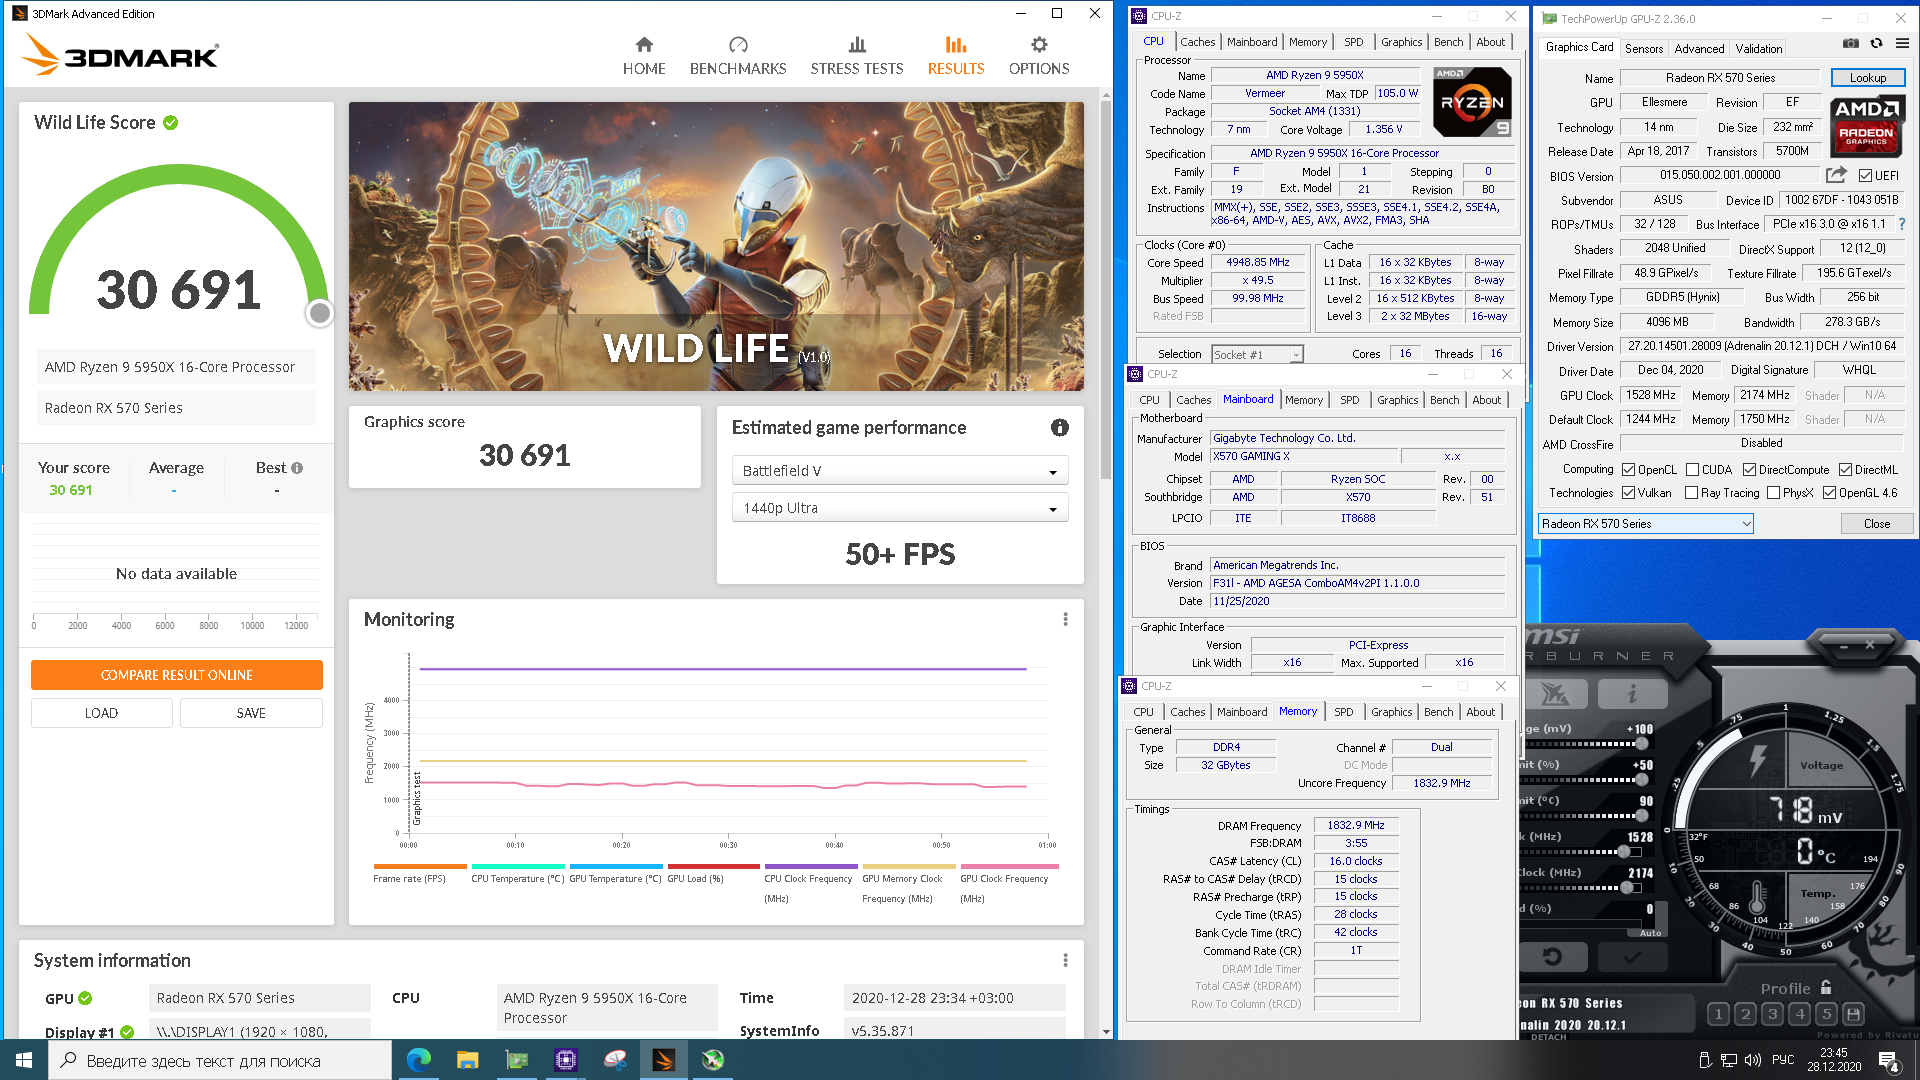Click the Close button in GPU-Z
The image size is (1920, 1080).
pyautogui.click(x=1876, y=524)
